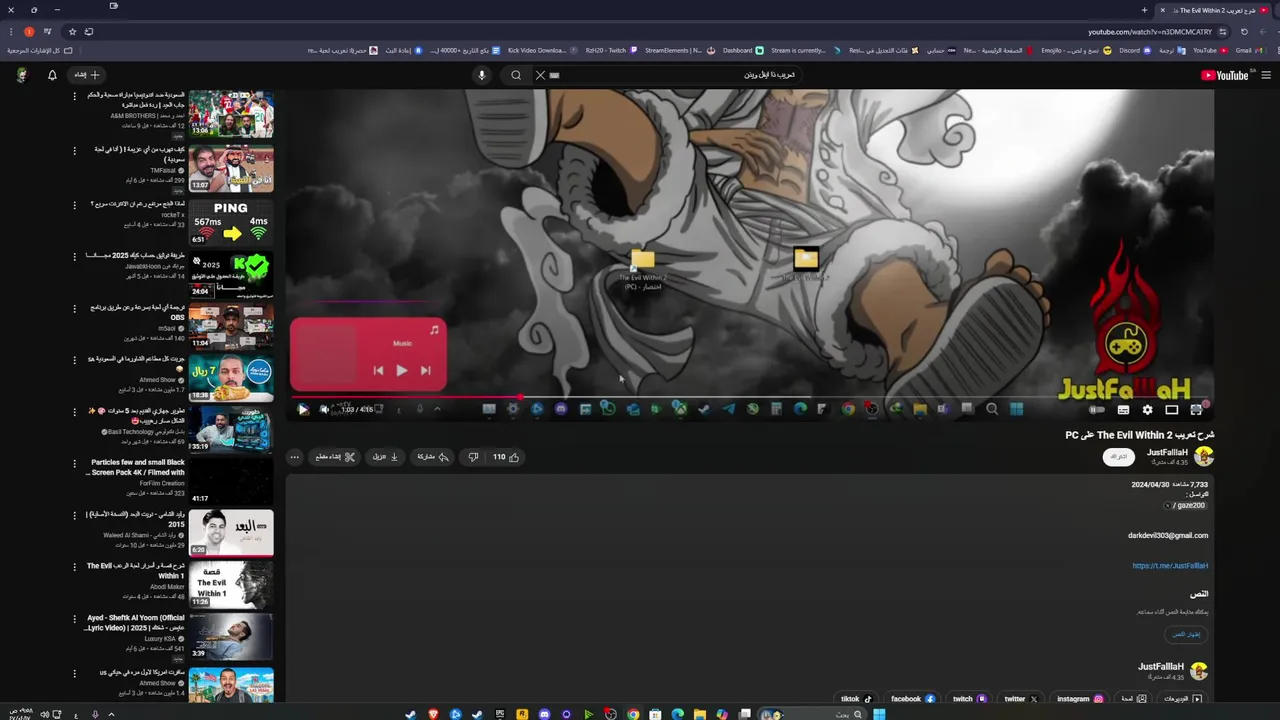Open the more actions ellipsis below video
This screenshot has height=720, width=1280.
[x=294, y=457]
